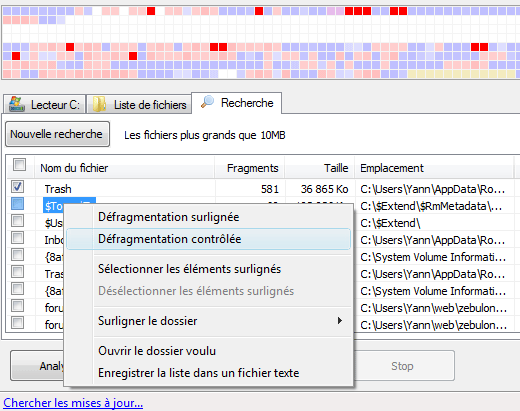Click the magnifier icon on Recherche tab
Viewport: 520px width, 411px height.
tap(207, 102)
